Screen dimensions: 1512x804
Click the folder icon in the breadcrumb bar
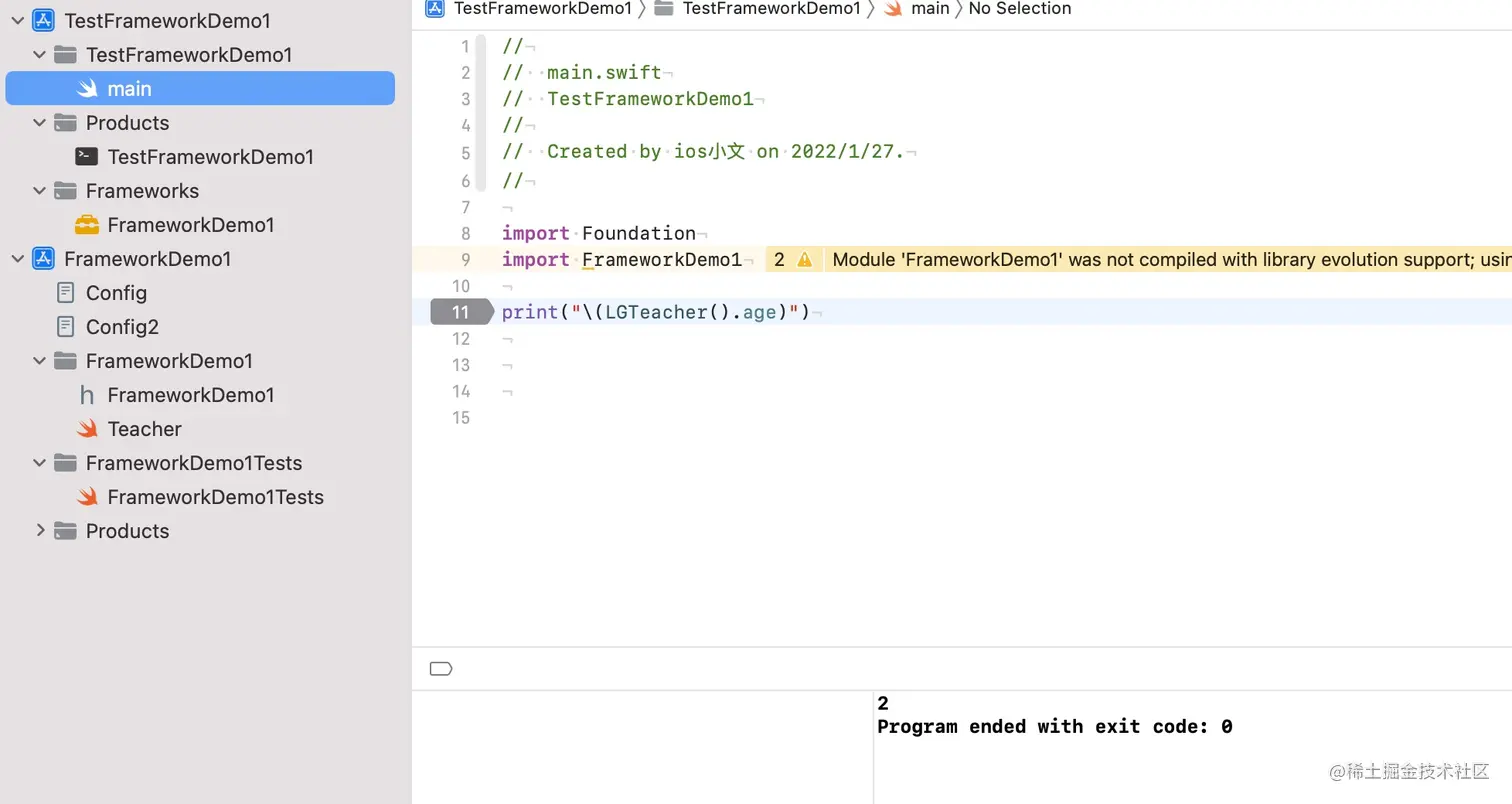663,9
